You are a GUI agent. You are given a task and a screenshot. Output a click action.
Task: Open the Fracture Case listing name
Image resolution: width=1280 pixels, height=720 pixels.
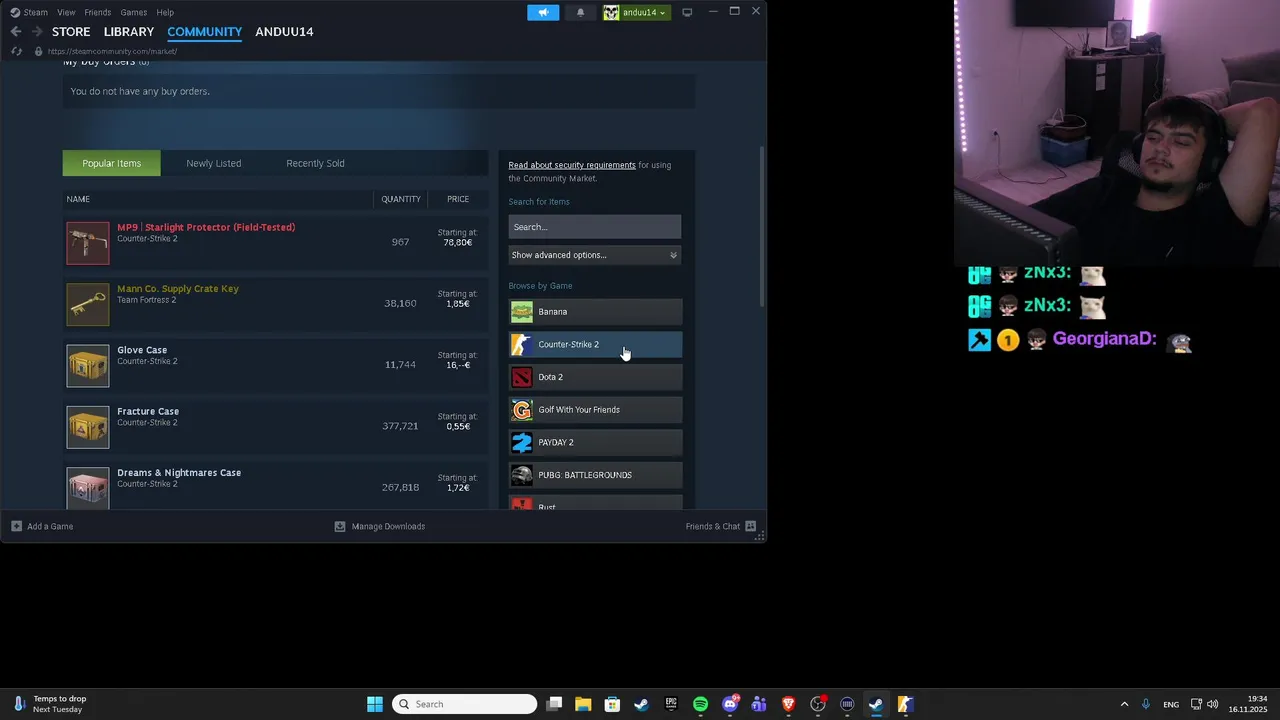(148, 411)
